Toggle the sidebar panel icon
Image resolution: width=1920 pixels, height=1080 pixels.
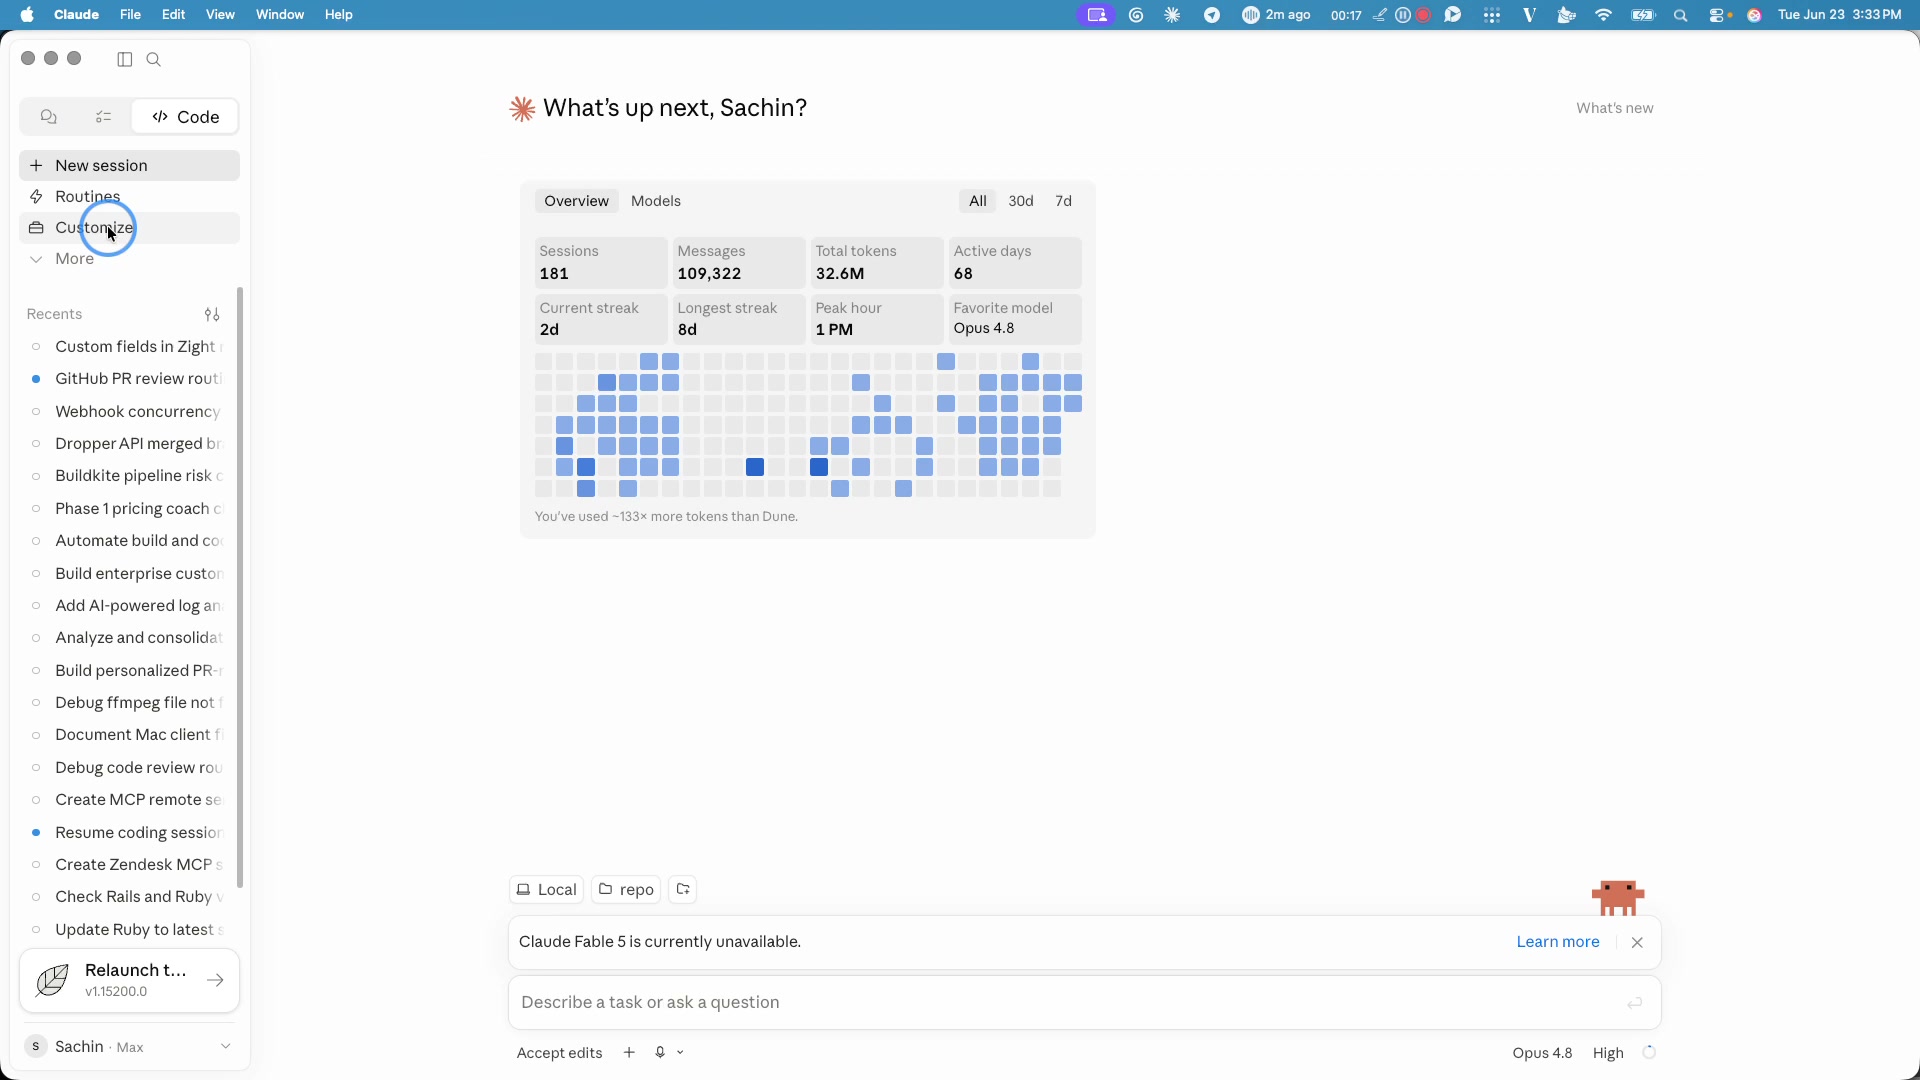(125, 59)
